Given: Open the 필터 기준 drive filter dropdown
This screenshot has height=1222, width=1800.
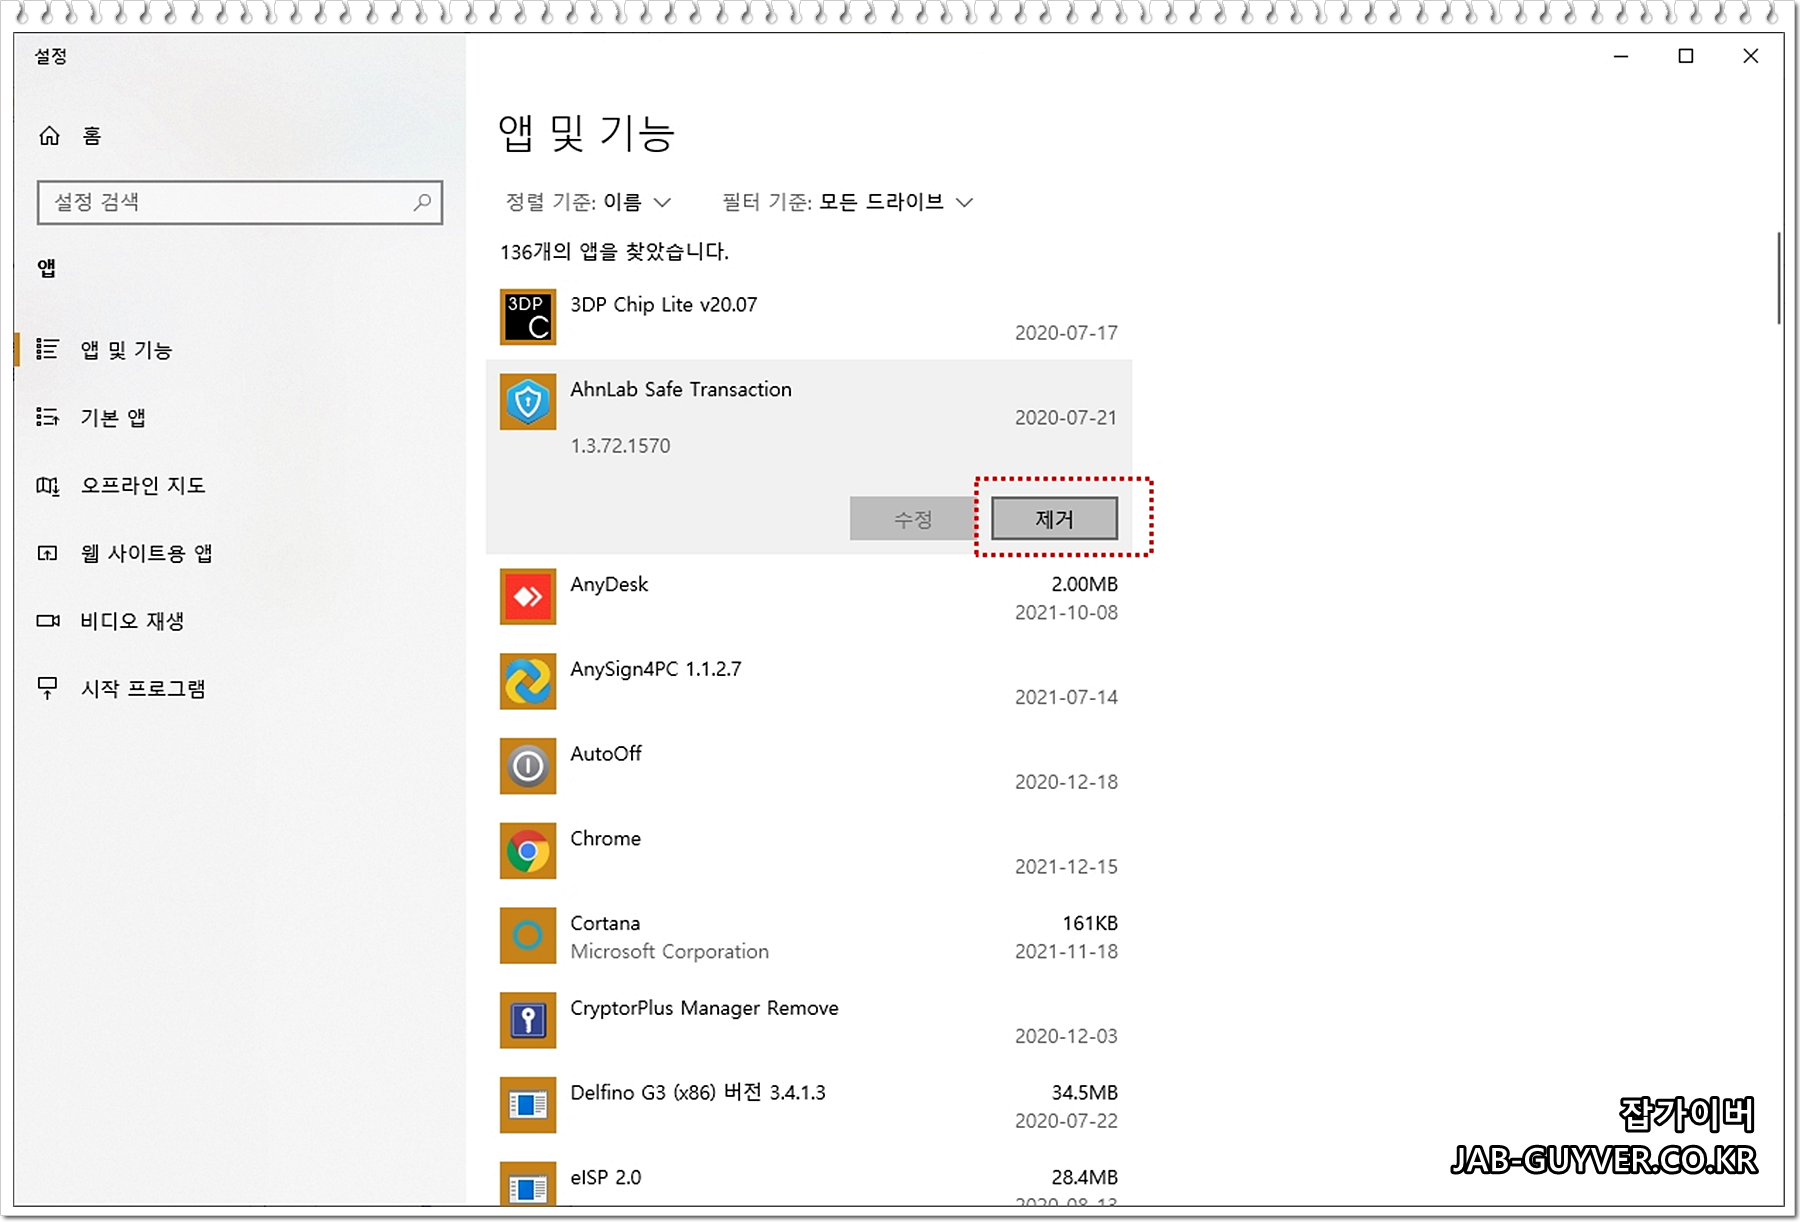Looking at the screenshot, I should (847, 202).
